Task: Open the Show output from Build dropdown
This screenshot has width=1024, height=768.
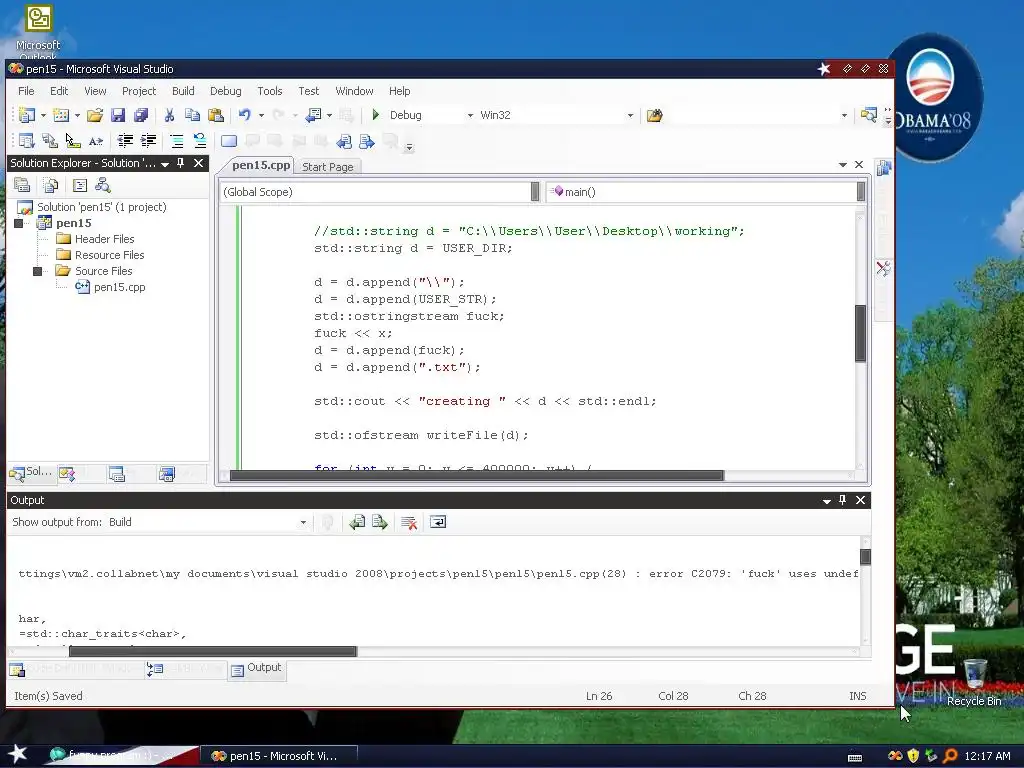Action: (x=303, y=522)
